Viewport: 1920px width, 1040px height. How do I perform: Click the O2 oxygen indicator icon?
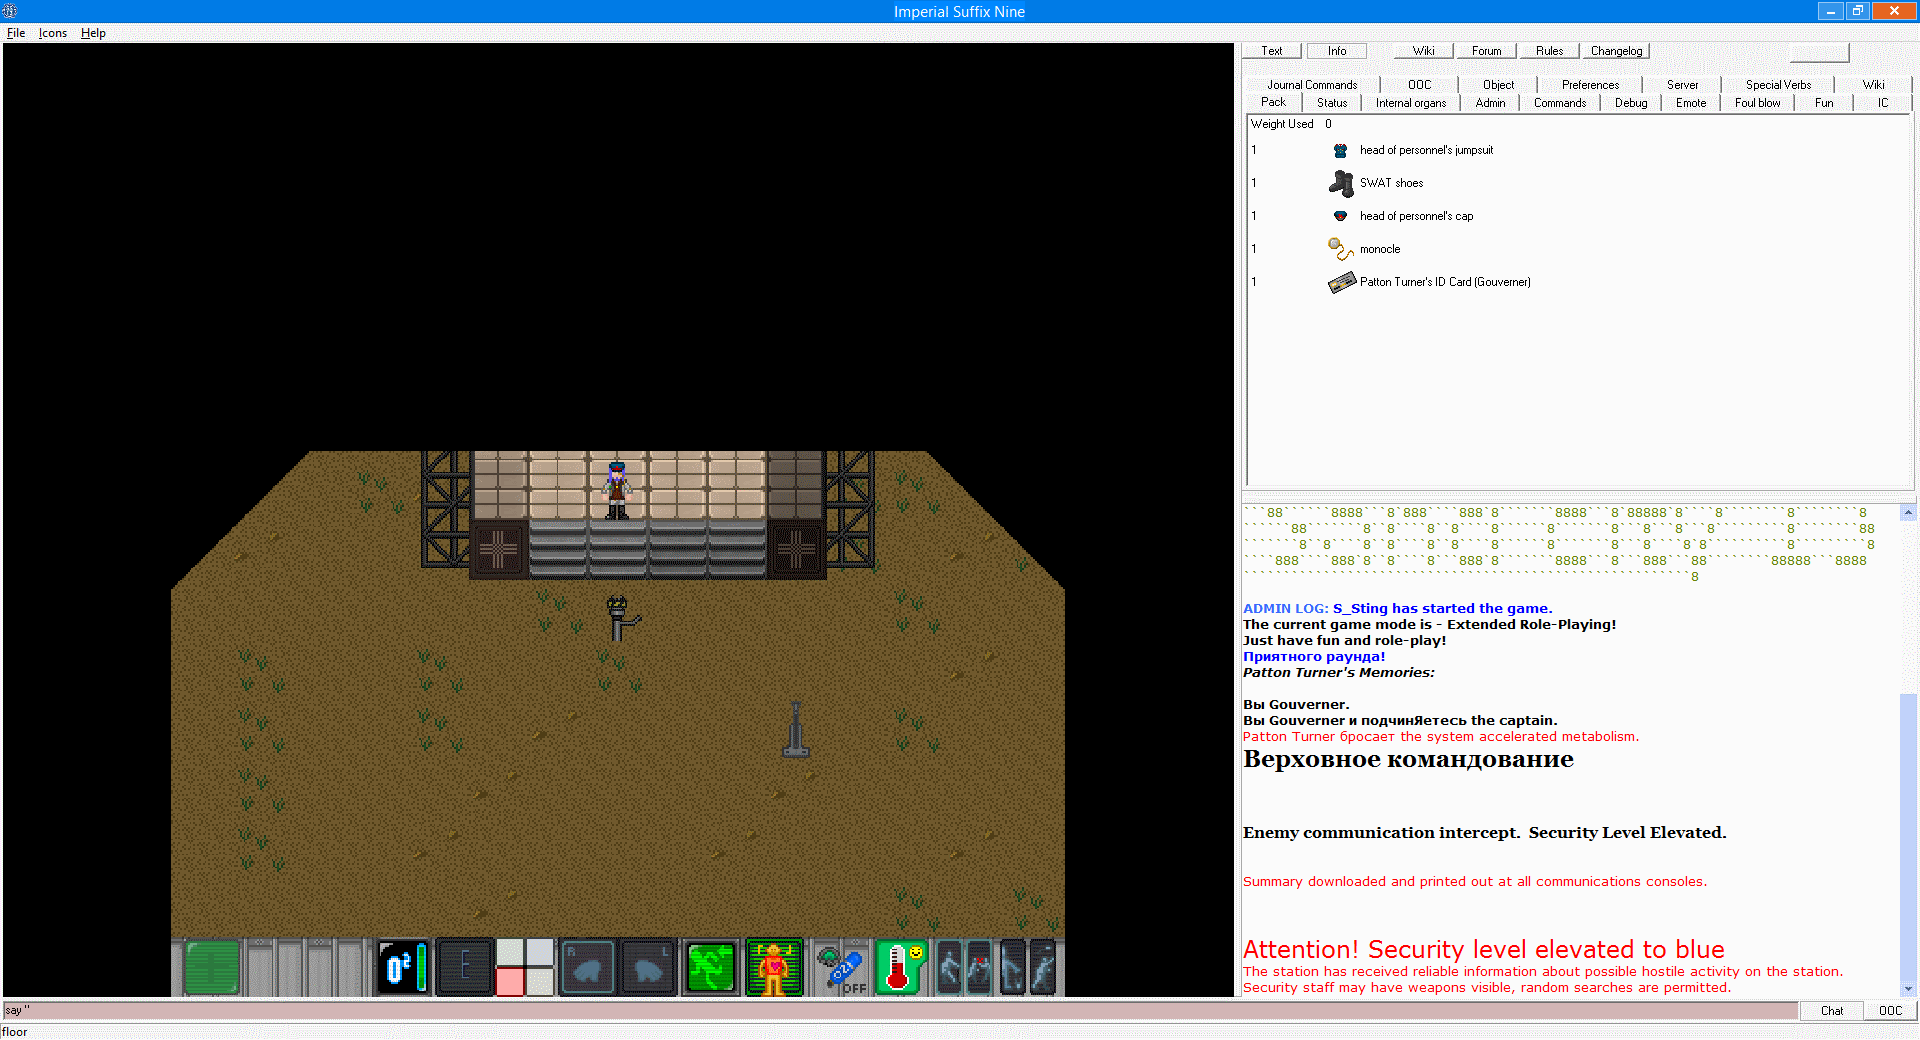click(x=403, y=967)
